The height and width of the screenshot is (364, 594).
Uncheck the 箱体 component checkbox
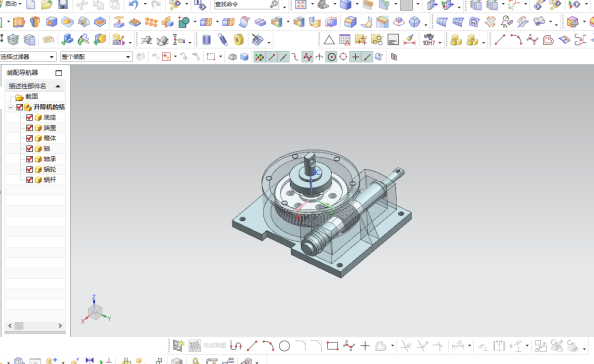[29, 138]
